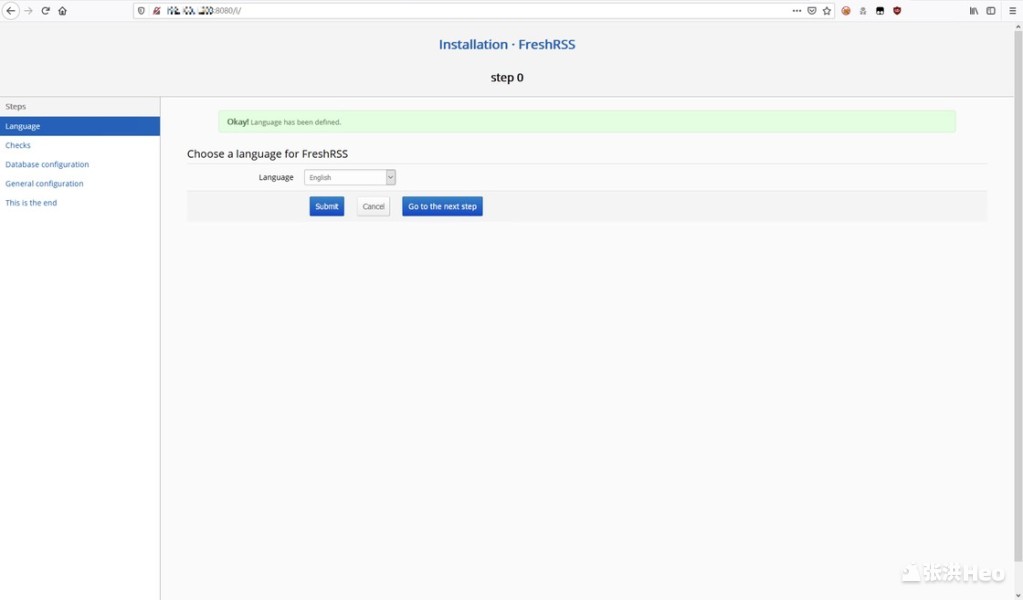Click the scrollbar down arrow
The image size is (1023, 600).
pyautogui.click(x=1018, y=594)
